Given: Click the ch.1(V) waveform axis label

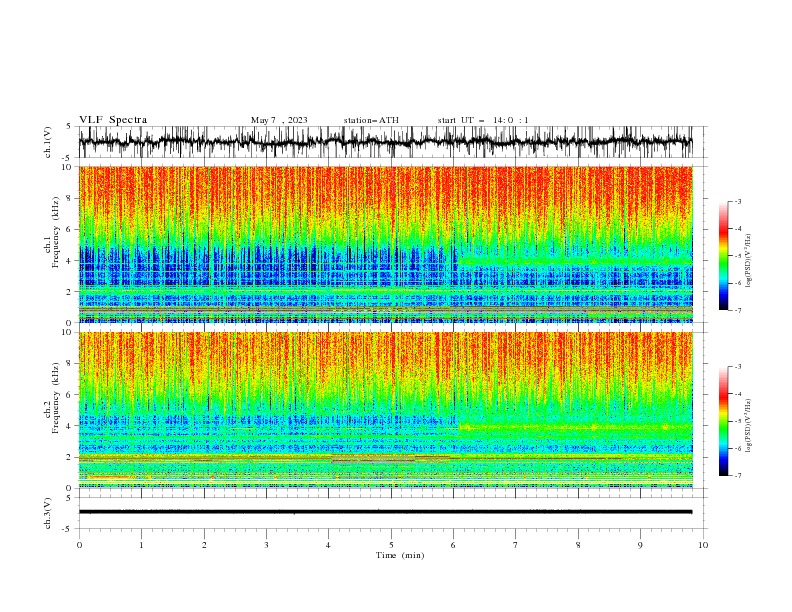Looking at the screenshot, I should 48,142.
